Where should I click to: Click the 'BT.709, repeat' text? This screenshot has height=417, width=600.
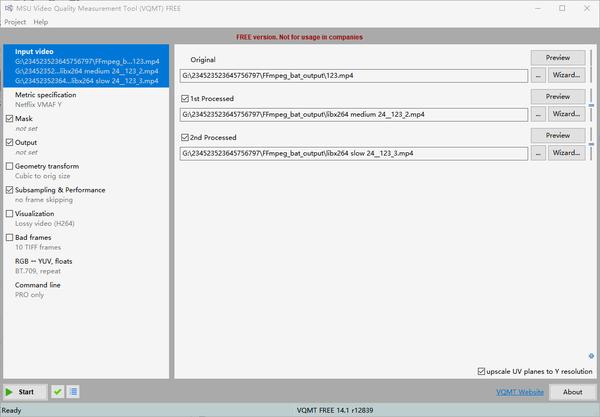pyautogui.click(x=38, y=271)
